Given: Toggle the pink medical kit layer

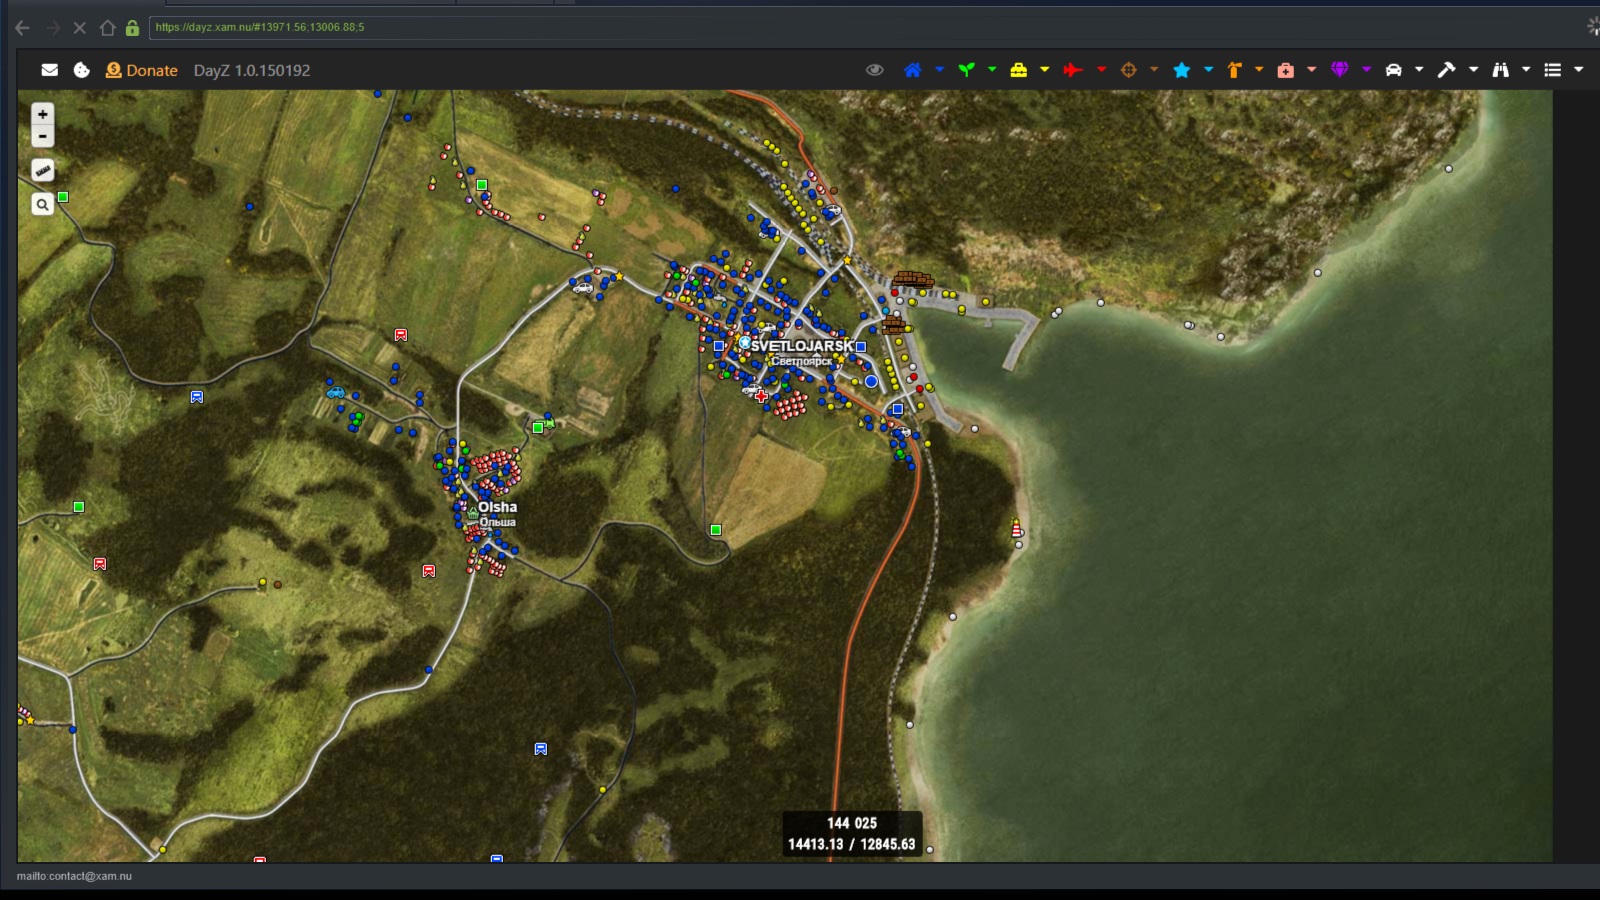Looking at the screenshot, I should pyautogui.click(x=1286, y=70).
